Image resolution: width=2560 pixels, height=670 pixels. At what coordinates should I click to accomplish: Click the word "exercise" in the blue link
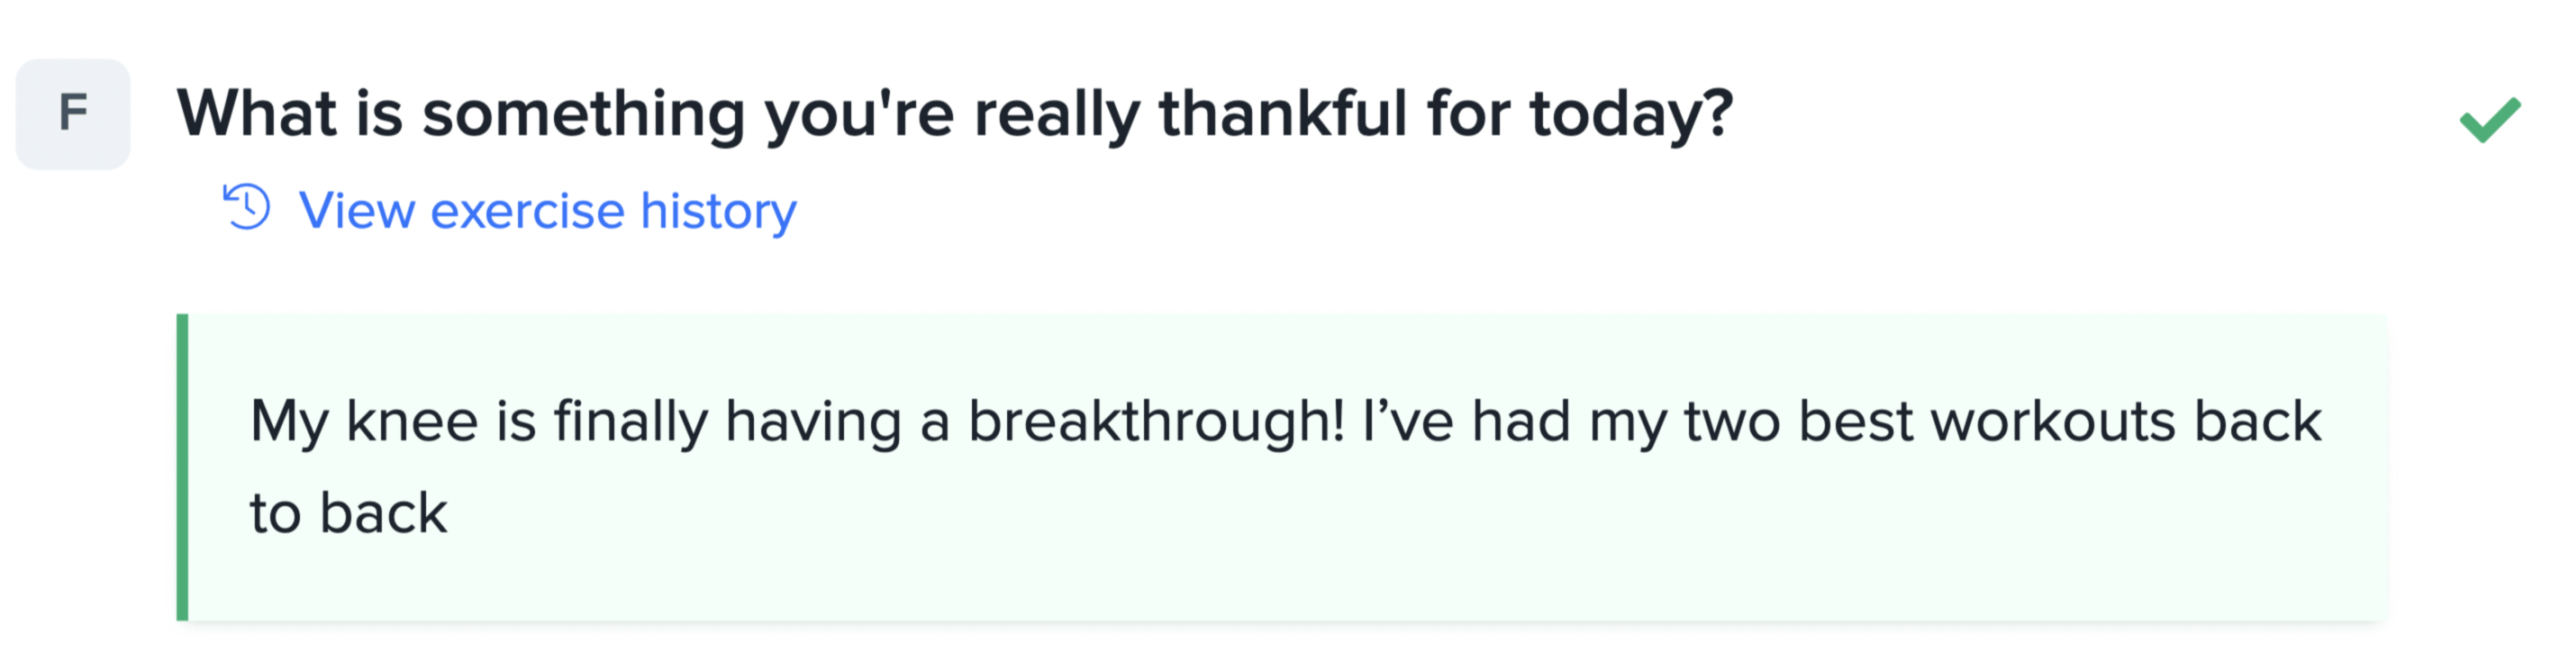pos(527,211)
